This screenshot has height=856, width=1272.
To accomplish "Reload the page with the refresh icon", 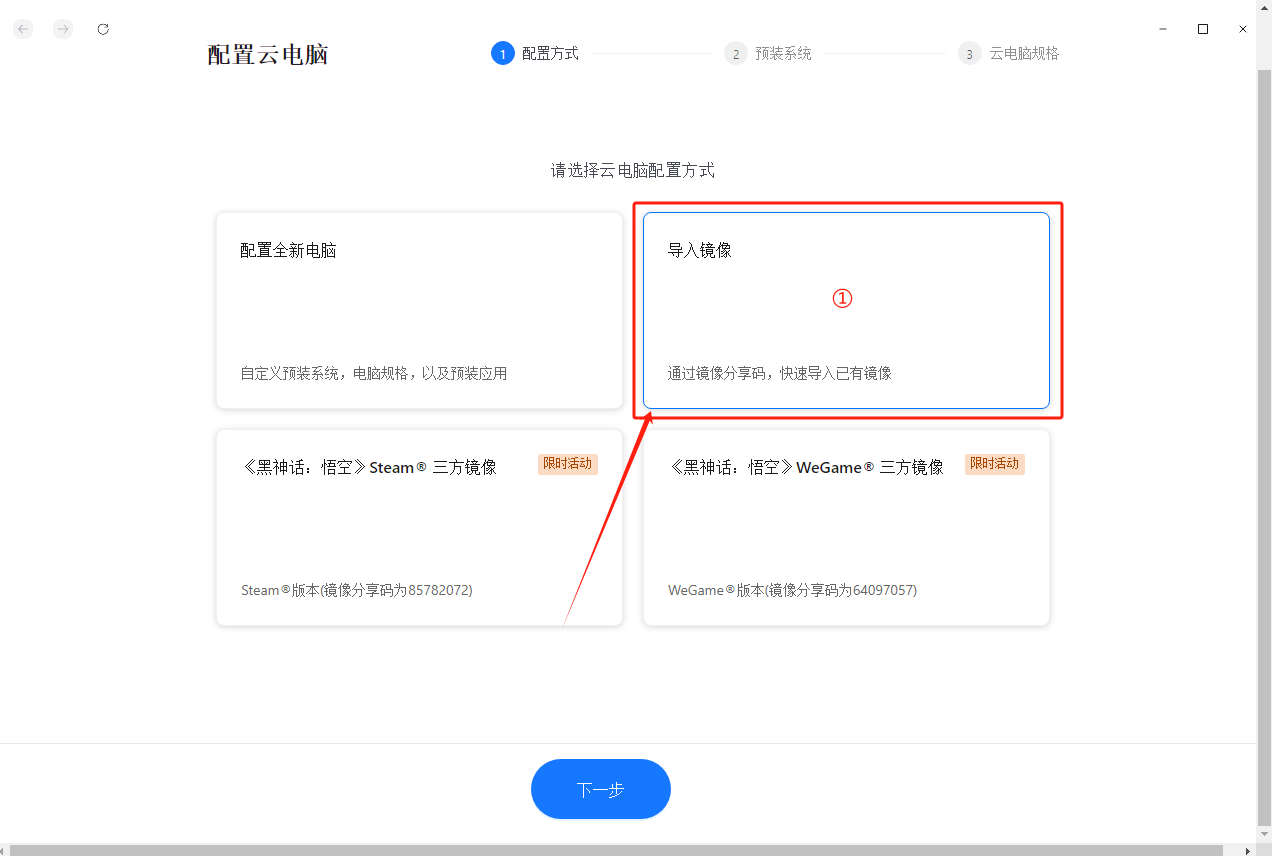I will pos(103,29).
